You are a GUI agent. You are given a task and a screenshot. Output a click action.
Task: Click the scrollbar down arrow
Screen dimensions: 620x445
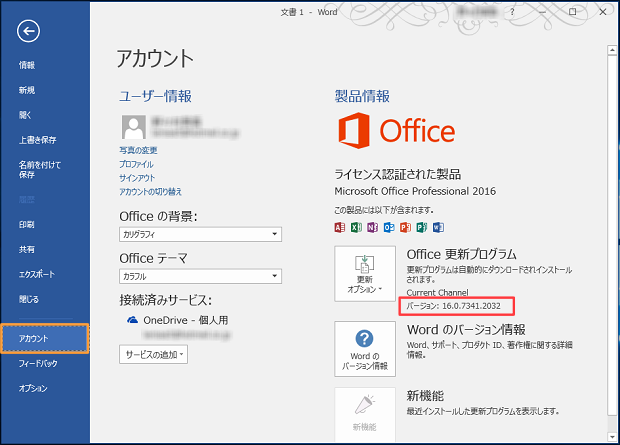(612, 437)
